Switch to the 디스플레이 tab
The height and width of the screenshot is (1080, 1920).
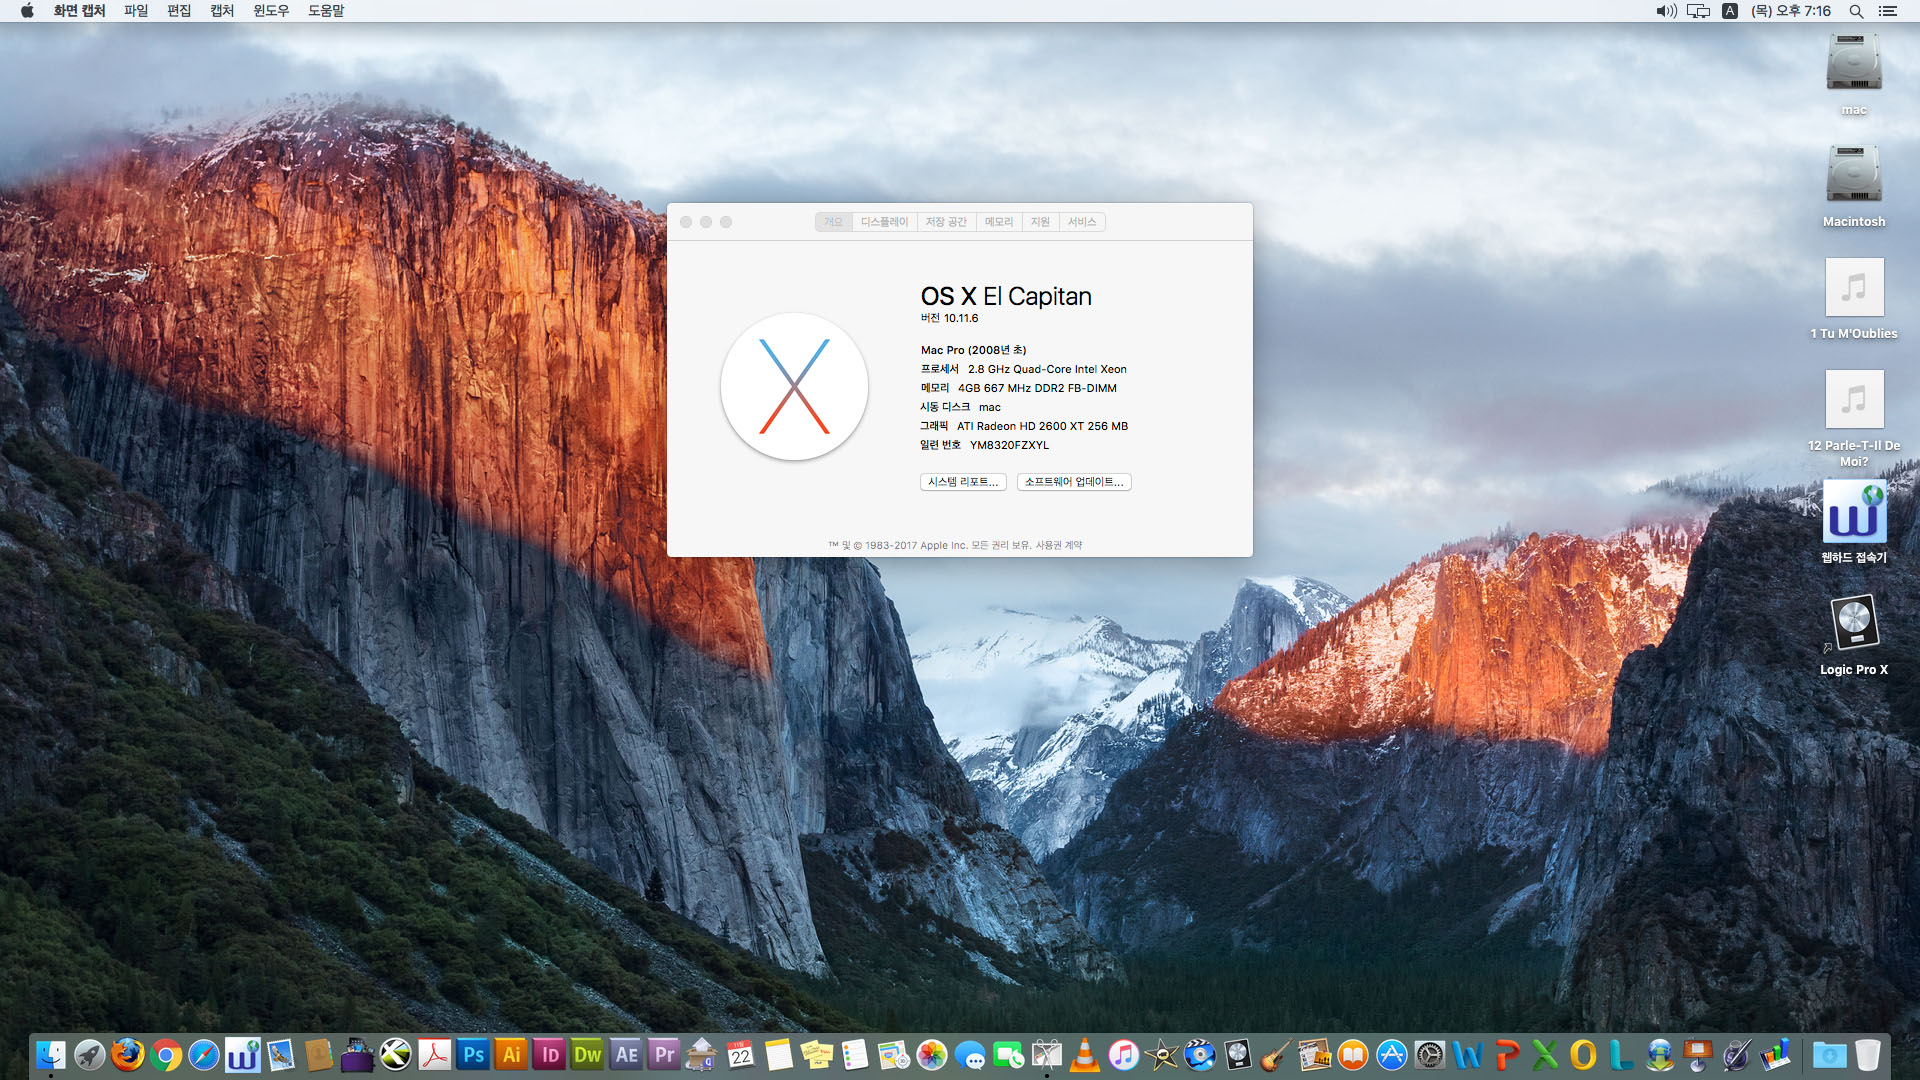pyautogui.click(x=884, y=222)
